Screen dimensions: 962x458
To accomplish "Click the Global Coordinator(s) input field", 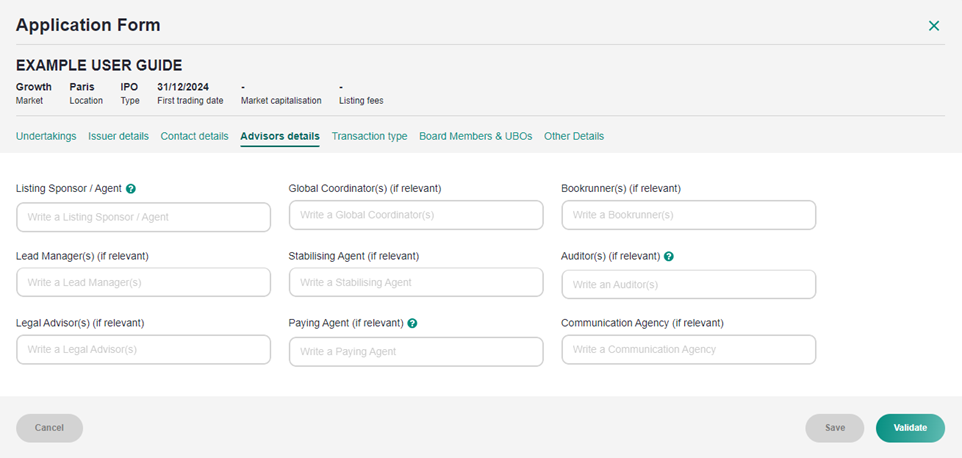I will tap(416, 215).
